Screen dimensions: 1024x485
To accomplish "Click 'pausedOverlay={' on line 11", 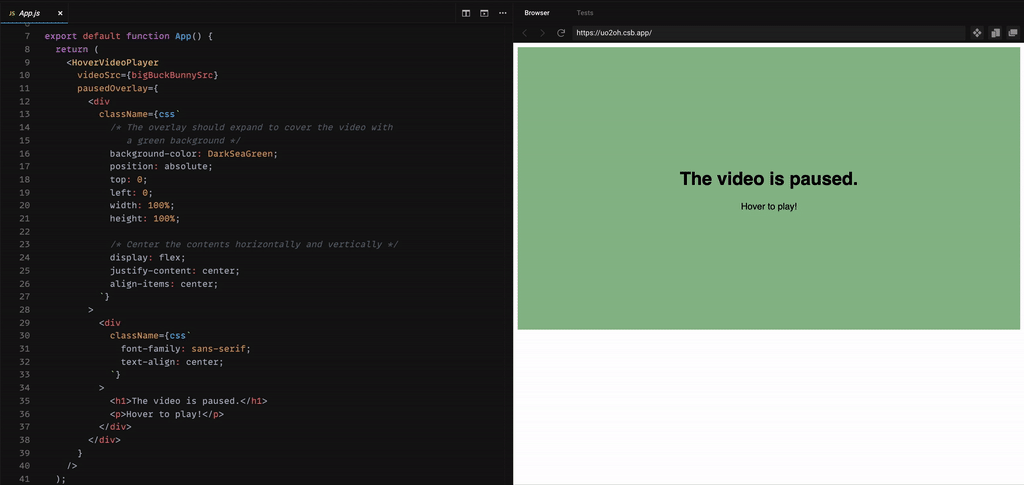I will pos(118,88).
